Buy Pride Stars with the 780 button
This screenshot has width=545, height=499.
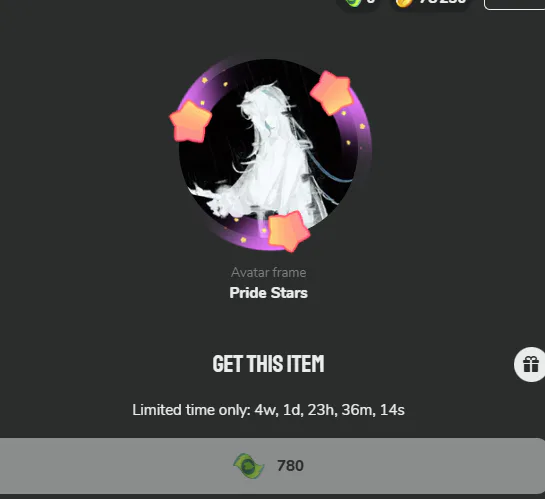click(x=272, y=466)
